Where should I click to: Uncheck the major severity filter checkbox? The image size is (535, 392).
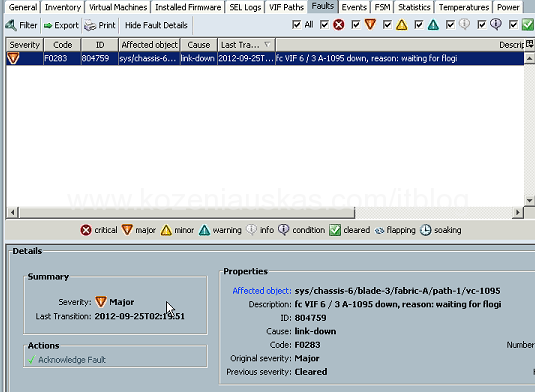pos(356,25)
